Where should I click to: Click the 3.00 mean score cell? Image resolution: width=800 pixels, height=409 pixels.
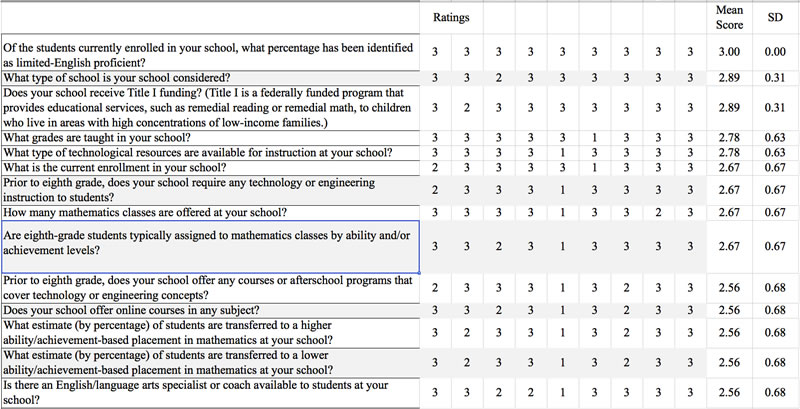729,54
